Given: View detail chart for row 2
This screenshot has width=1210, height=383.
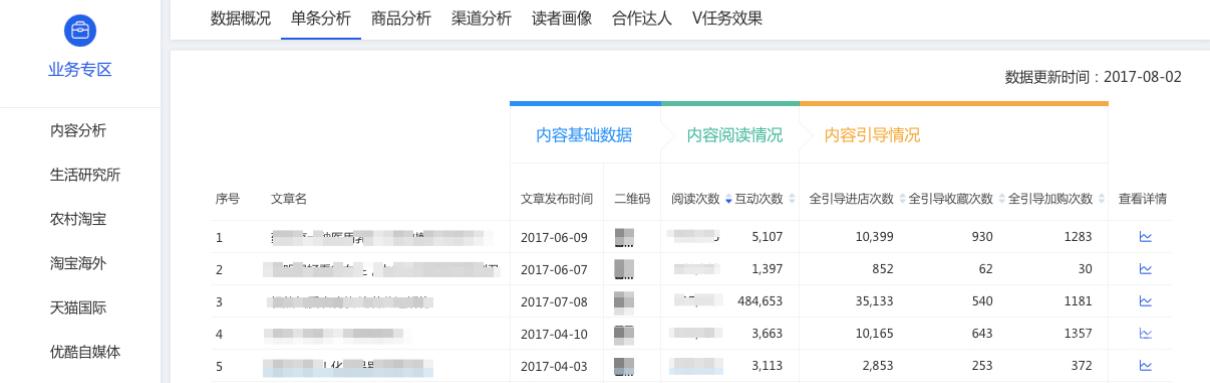Looking at the screenshot, I should (x=1145, y=269).
